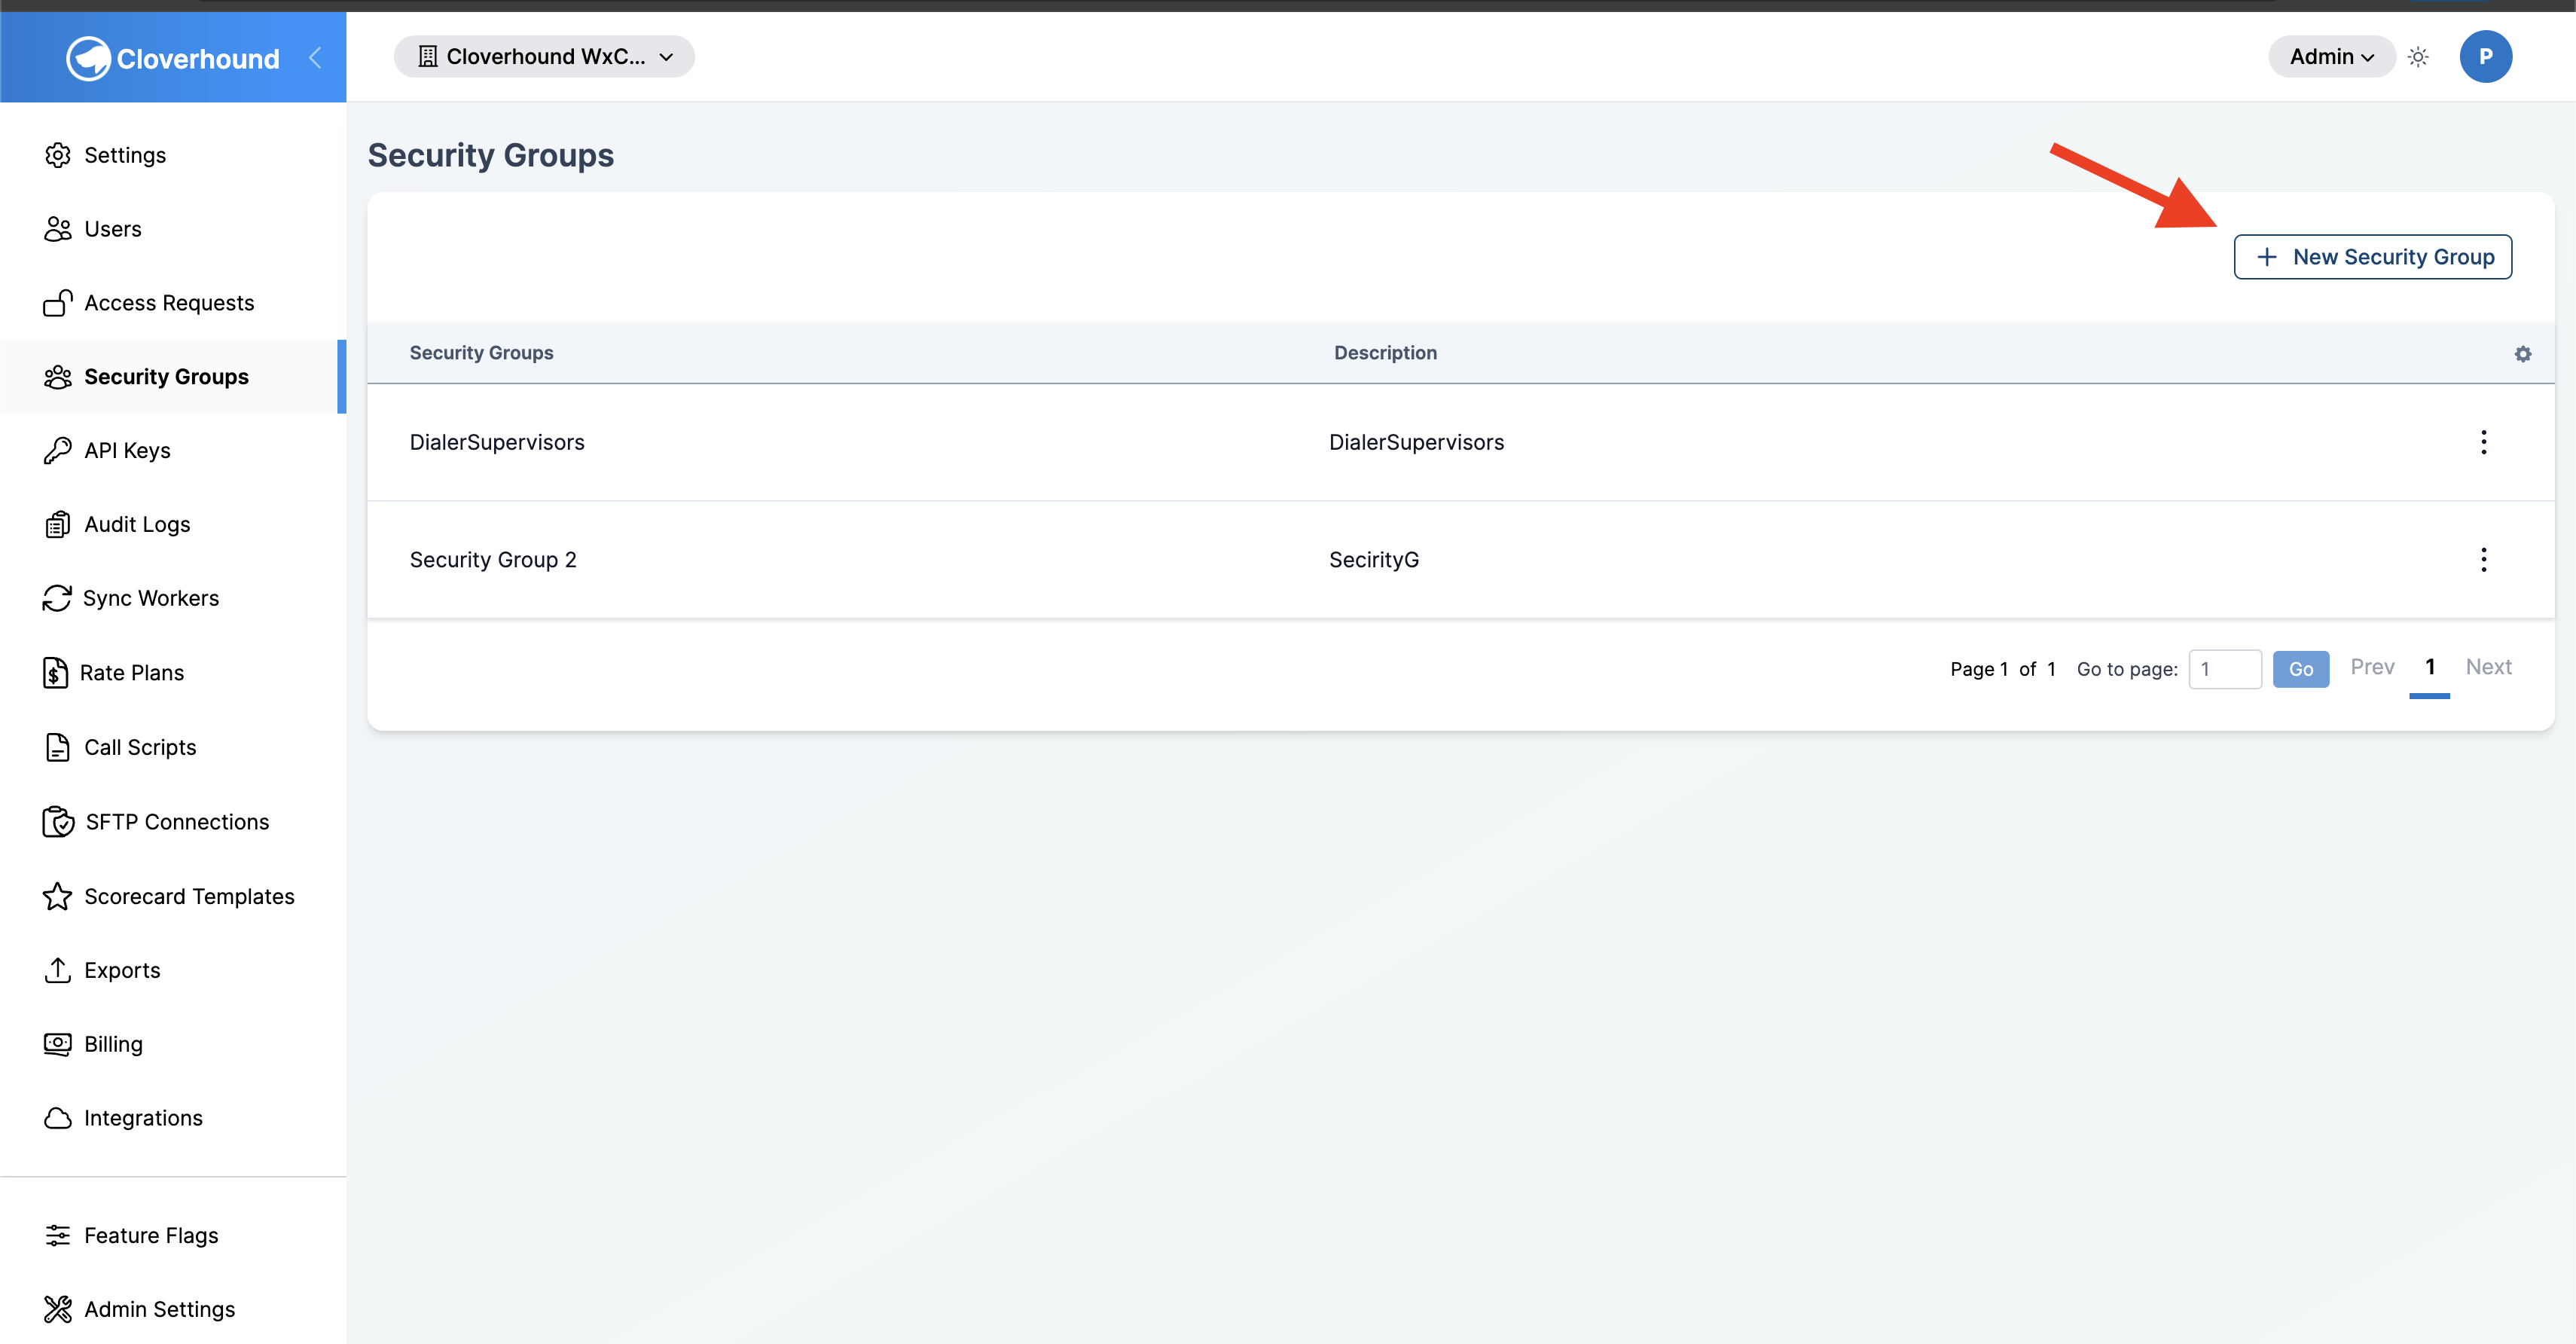Click the Prev page link
The width and height of the screenshot is (2576, 1344).
pyautogui.click(x=2371, y=667)
